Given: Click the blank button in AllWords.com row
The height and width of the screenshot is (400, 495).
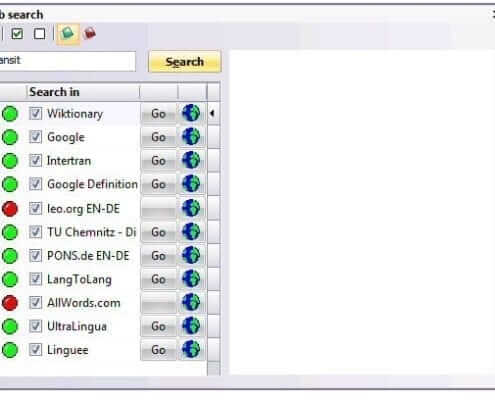Looking at the screenshot, I should [158, 303].
